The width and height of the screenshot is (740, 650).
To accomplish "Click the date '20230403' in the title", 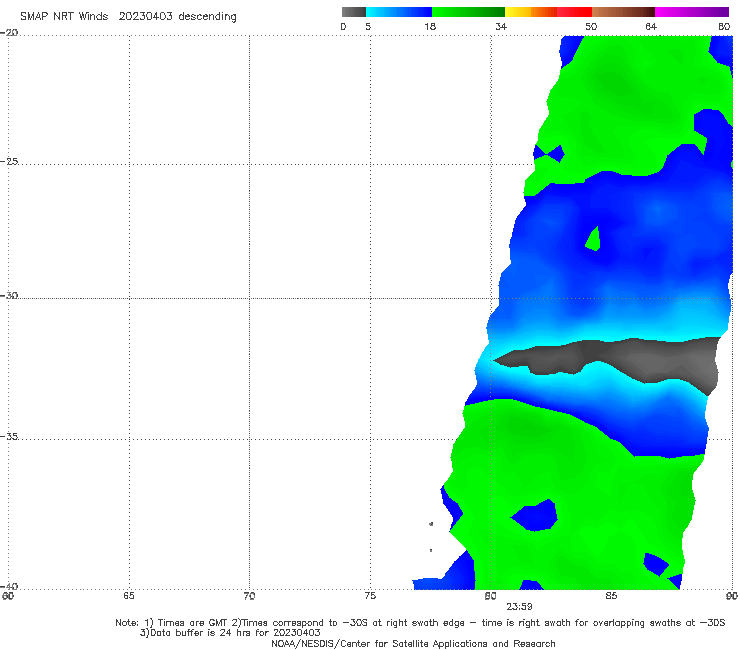I will tap(145, 17).
